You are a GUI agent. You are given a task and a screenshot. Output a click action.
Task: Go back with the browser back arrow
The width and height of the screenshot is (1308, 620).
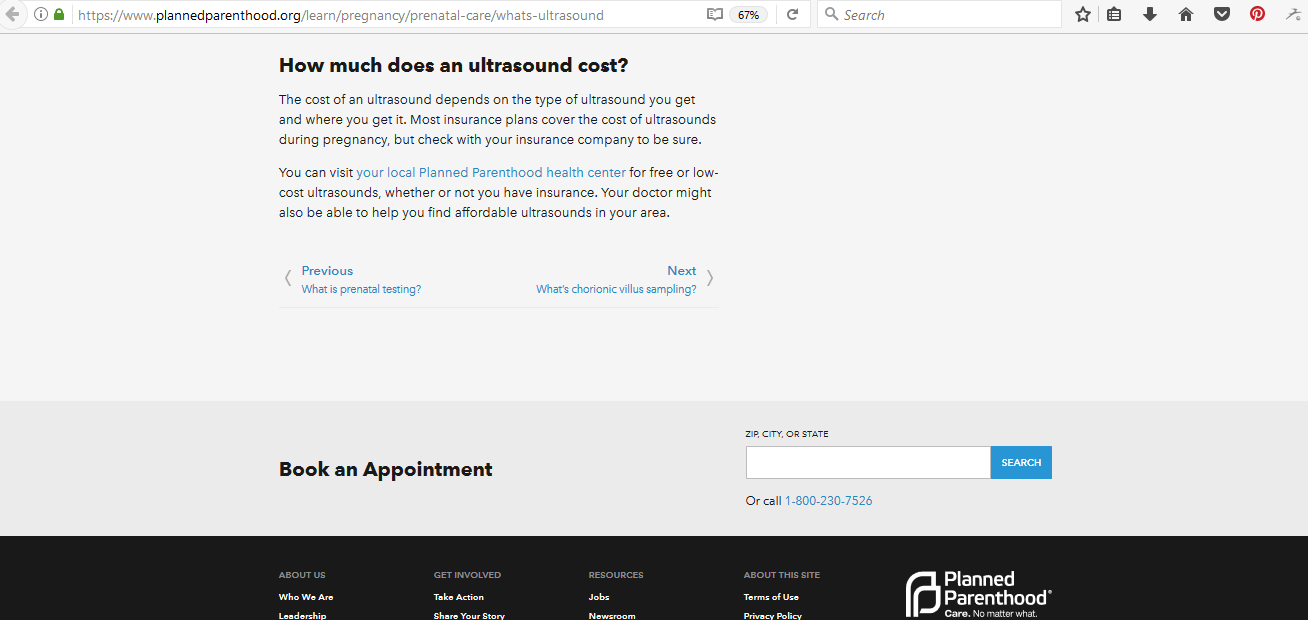click(11, 14)
